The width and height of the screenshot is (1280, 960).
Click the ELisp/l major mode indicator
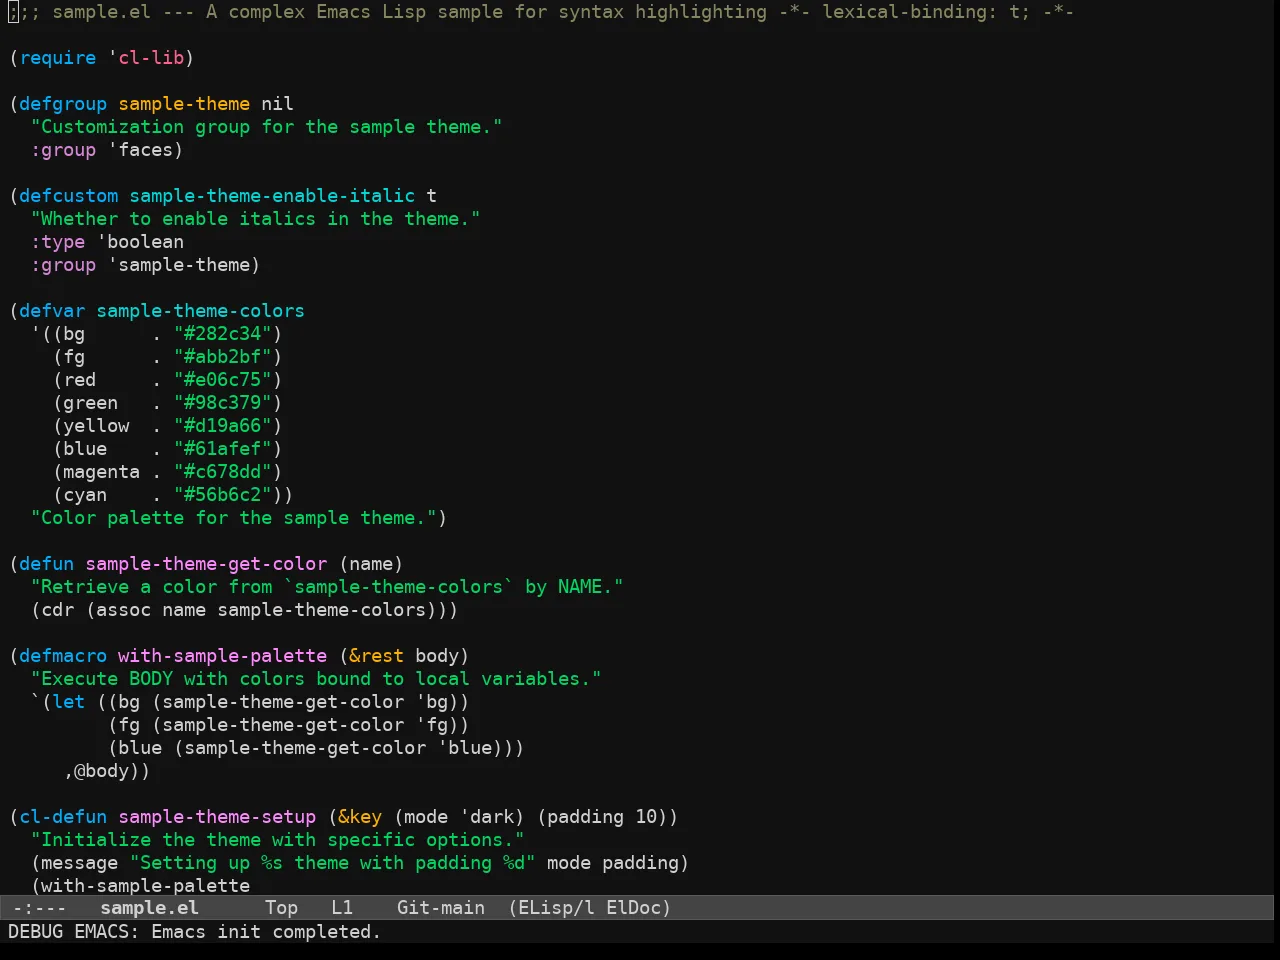coord(556,908)
